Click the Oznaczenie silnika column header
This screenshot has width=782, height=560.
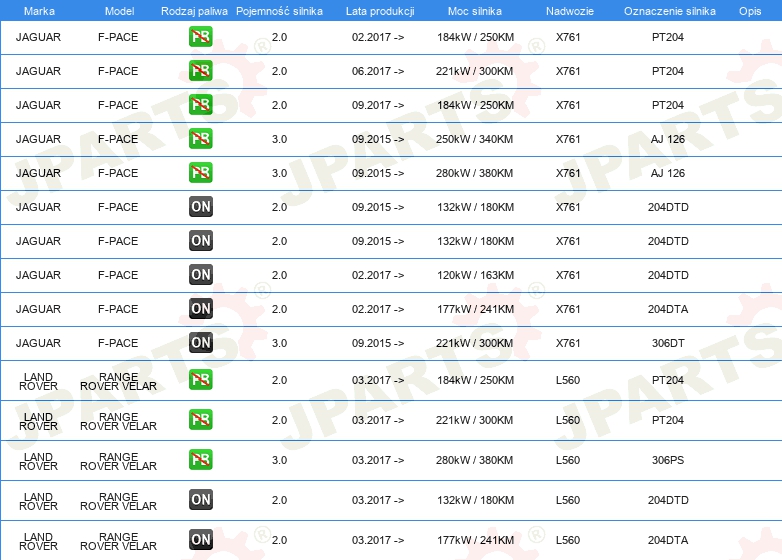[670, 11]
